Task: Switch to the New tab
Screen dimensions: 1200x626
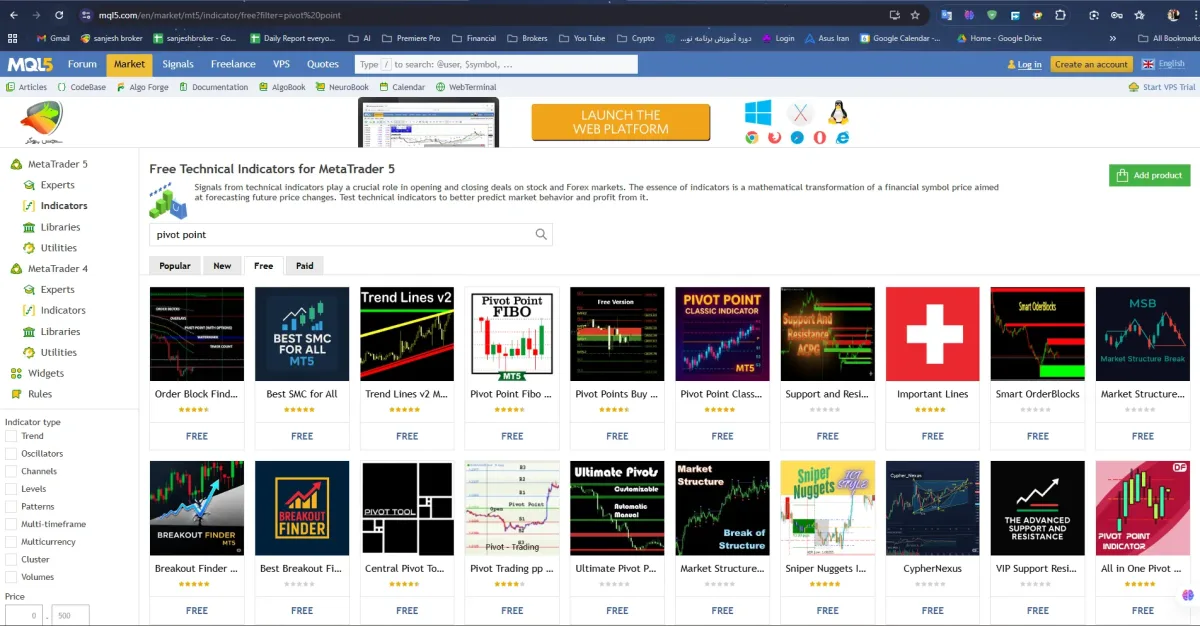Action: 222,266
